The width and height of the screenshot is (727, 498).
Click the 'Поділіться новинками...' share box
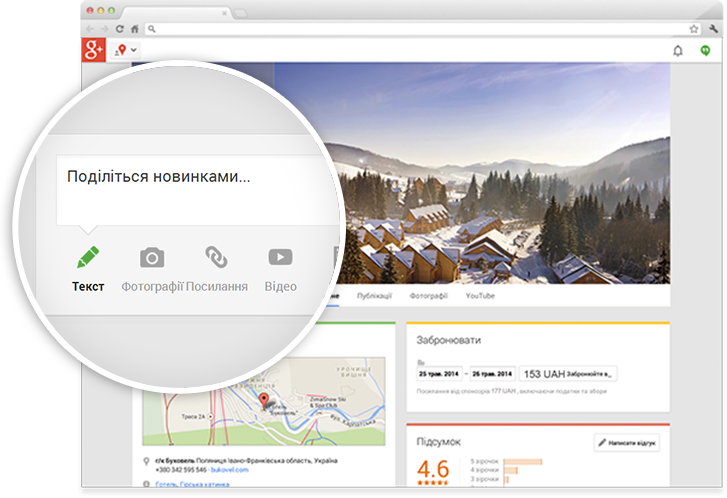click(x=197, y=190)
